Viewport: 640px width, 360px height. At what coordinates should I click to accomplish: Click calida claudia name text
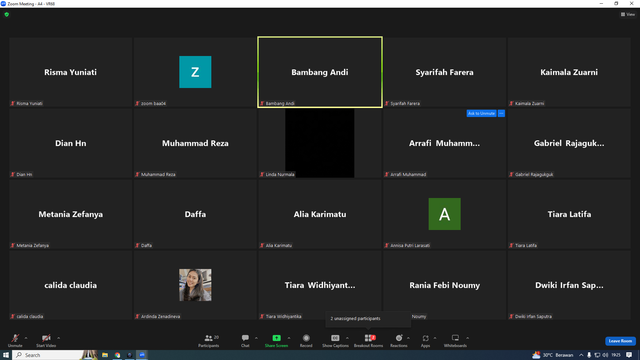point(71,285)
